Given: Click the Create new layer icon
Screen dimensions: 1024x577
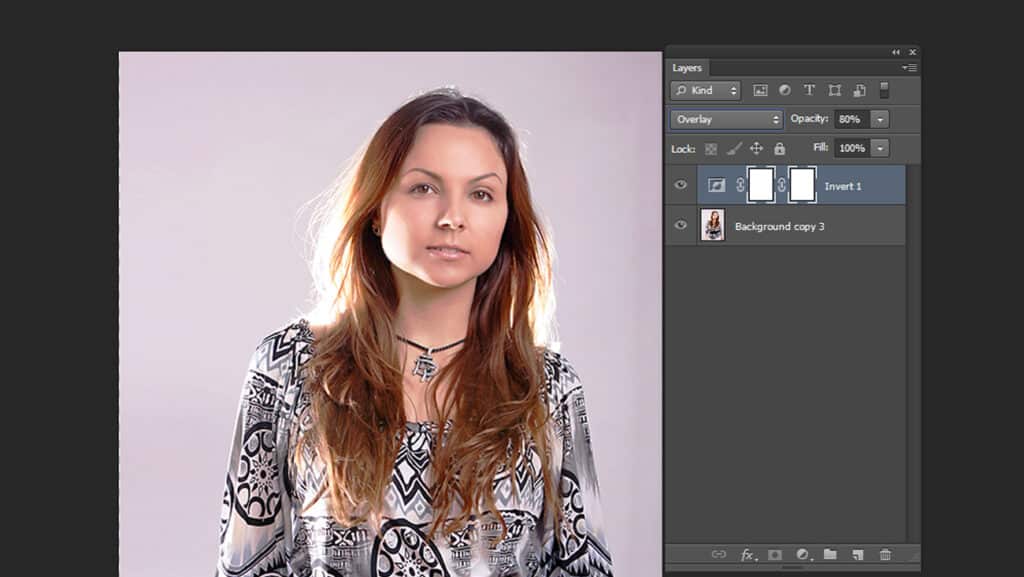Looking at the screenshot, I should click(x=858, y=555).
